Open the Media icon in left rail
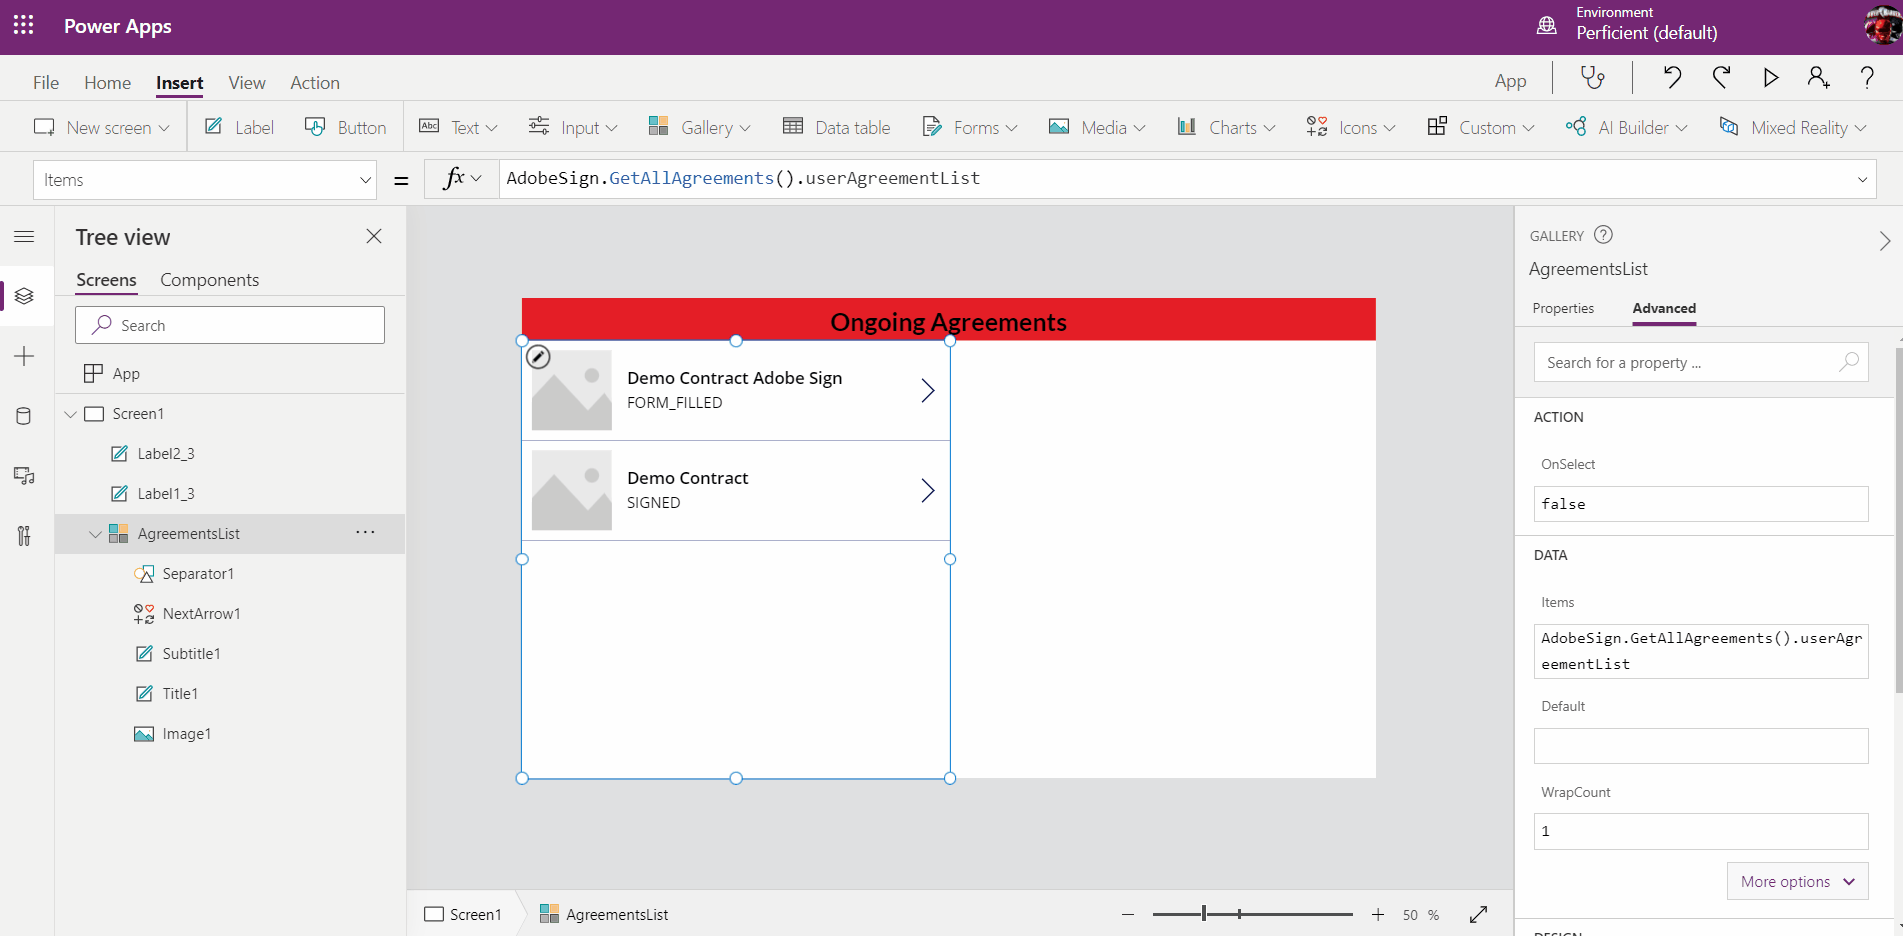This screenshot has height=936, width=1903. (25, 476)
